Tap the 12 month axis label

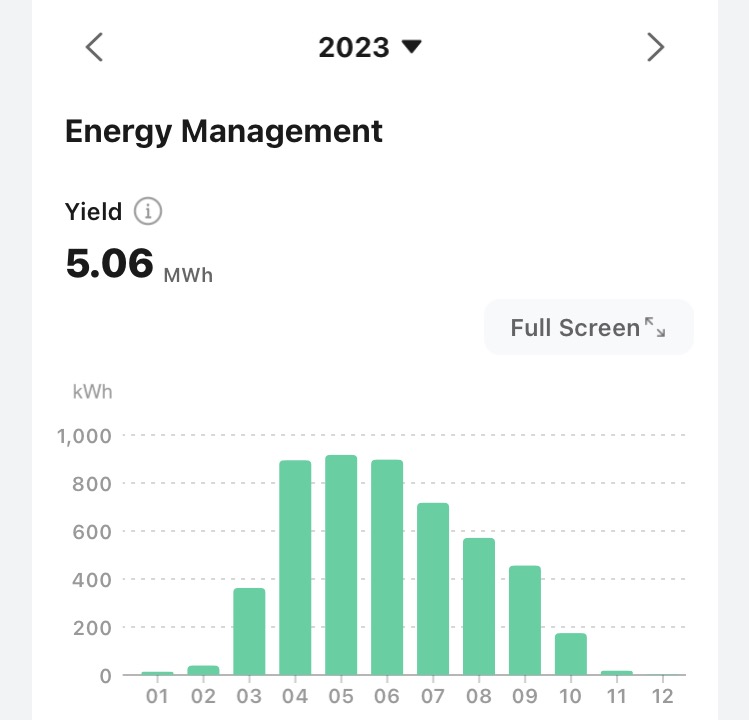click(x=663, y=695)
